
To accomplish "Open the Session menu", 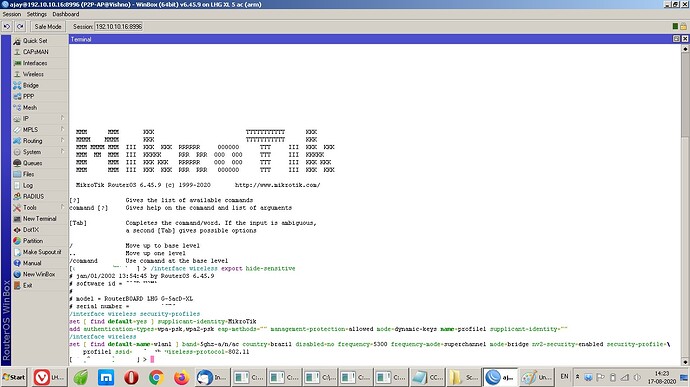I will point(12,14).
